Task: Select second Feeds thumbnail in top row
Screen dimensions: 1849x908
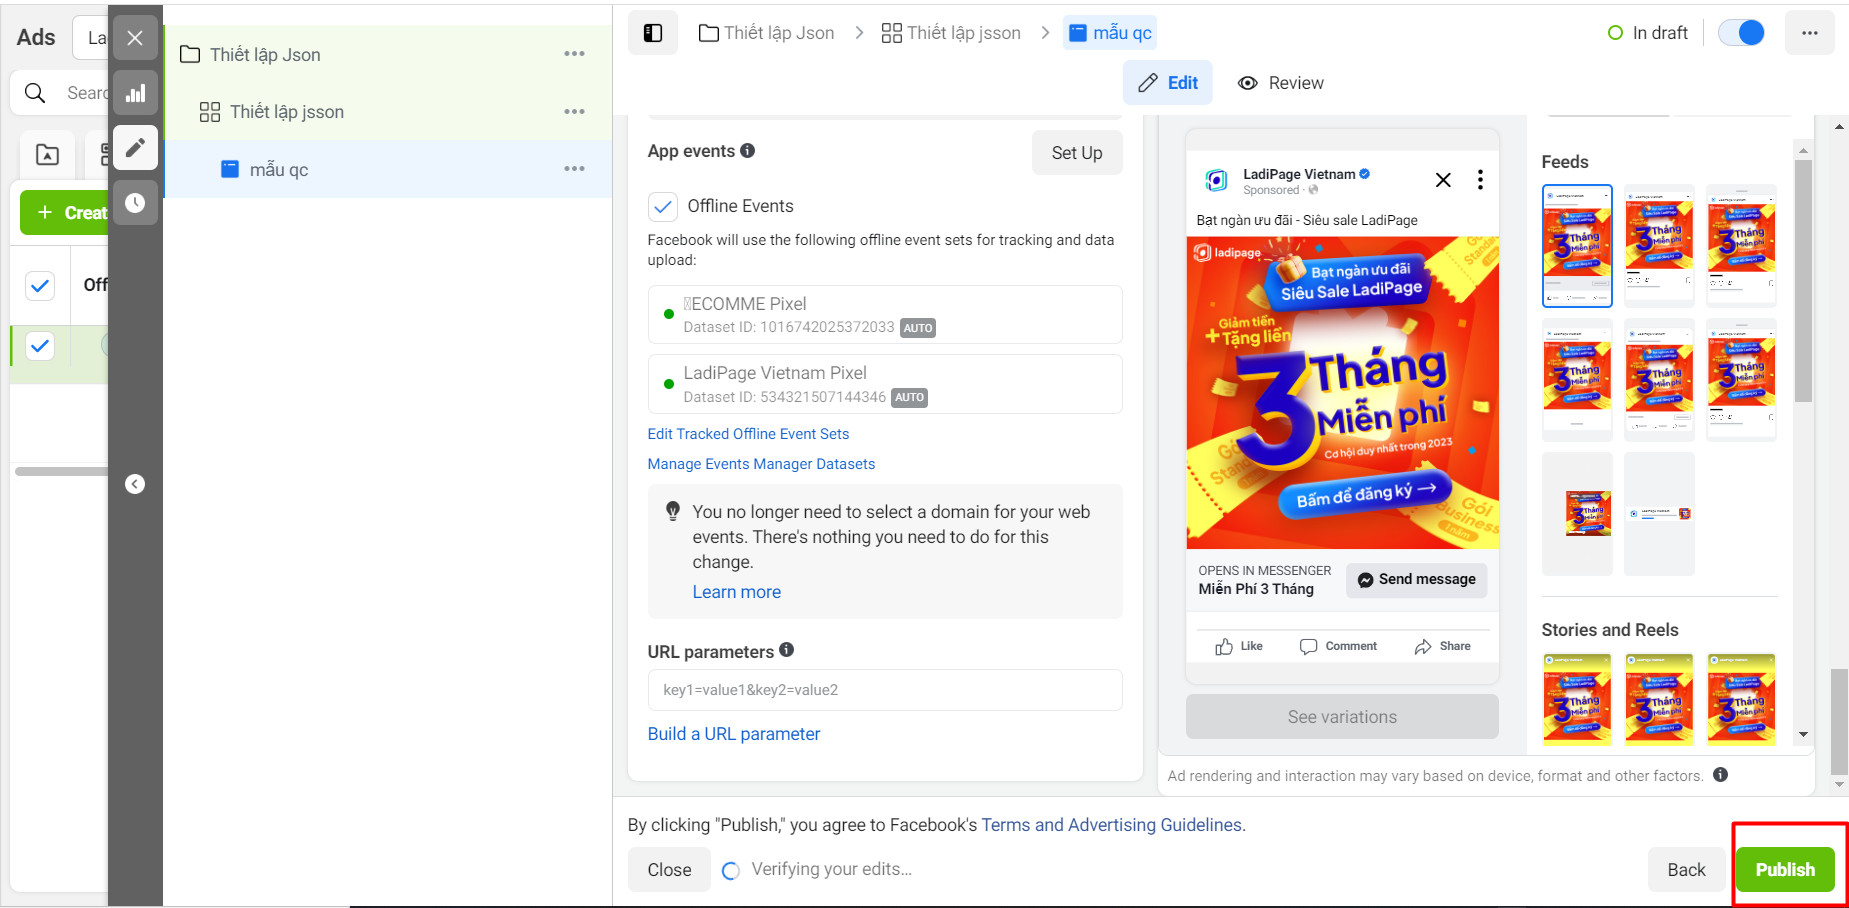Action: [x=1659, y=246]
